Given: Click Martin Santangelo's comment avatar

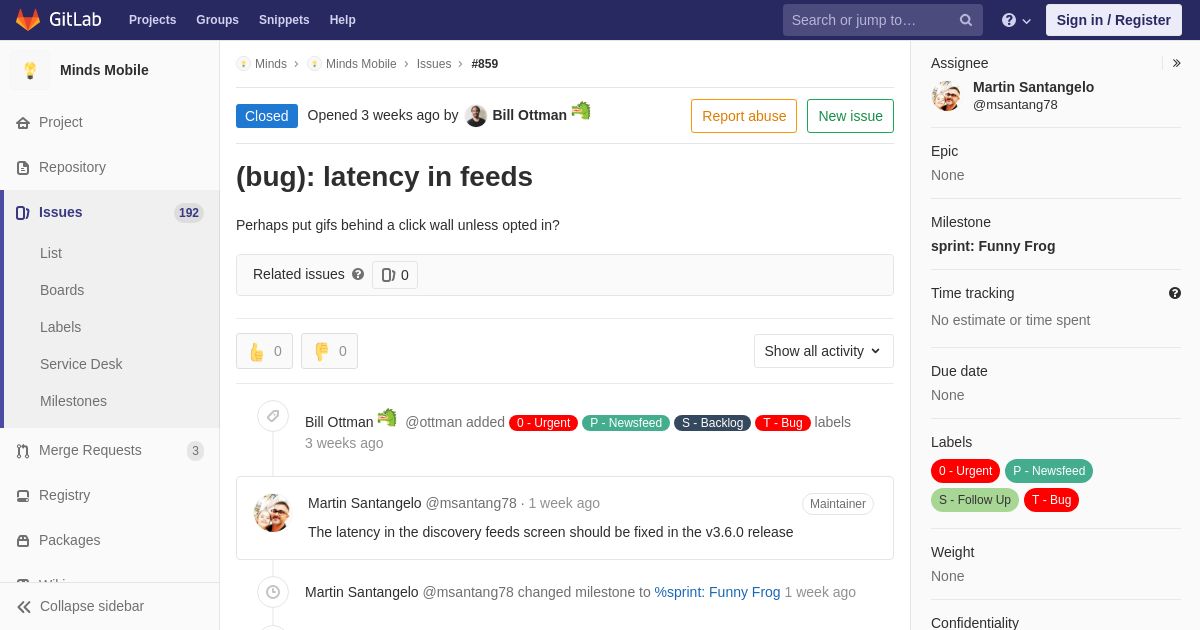Looking at the screenshot, I should coord(273,513).
